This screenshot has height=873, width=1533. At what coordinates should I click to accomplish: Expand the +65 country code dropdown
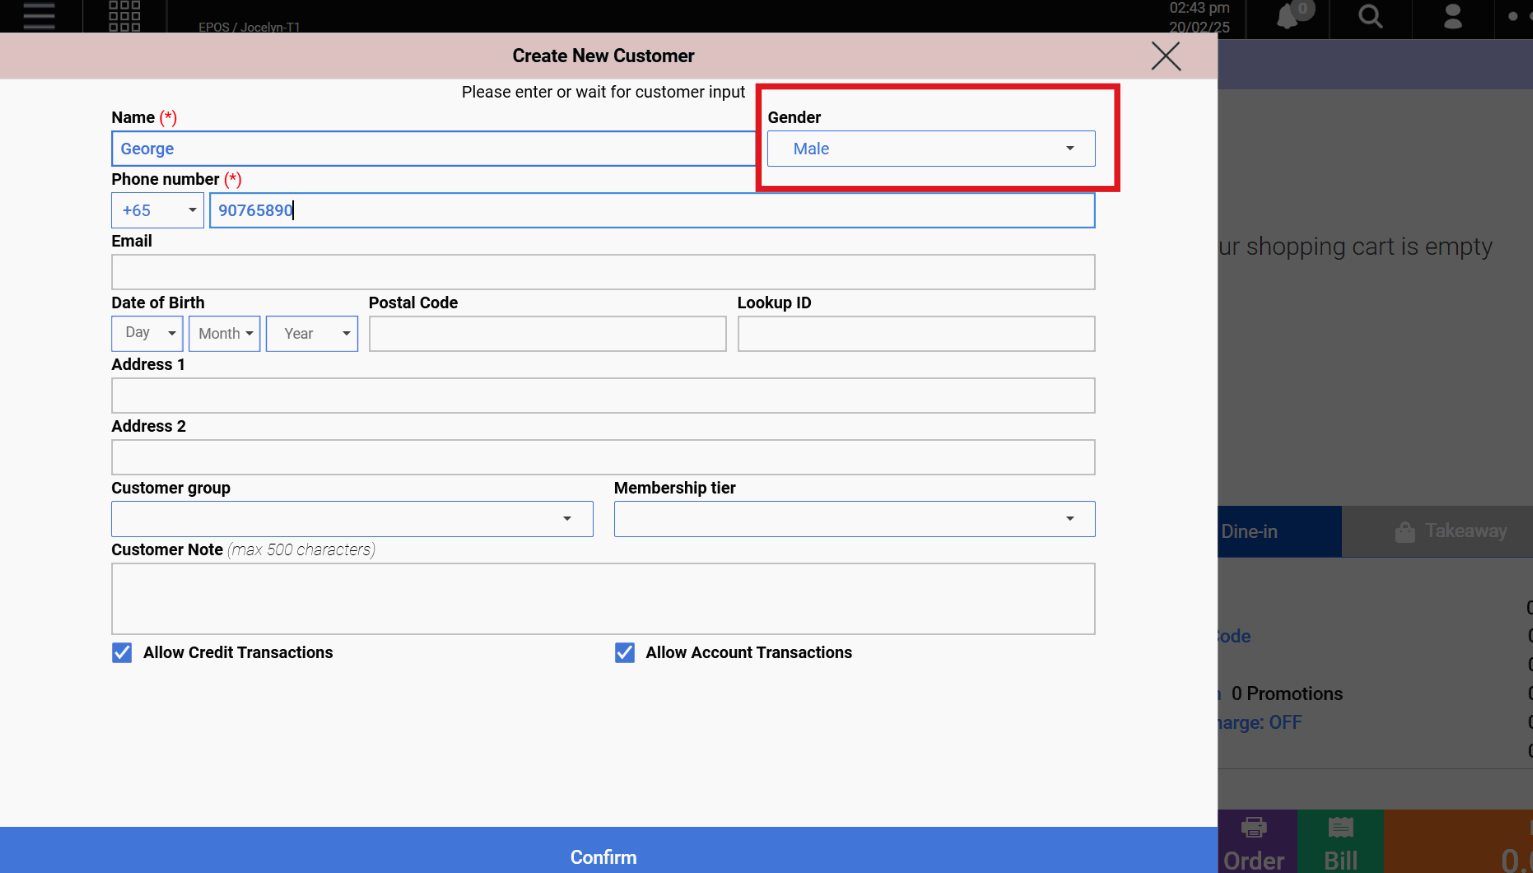(x=157, y=211)
